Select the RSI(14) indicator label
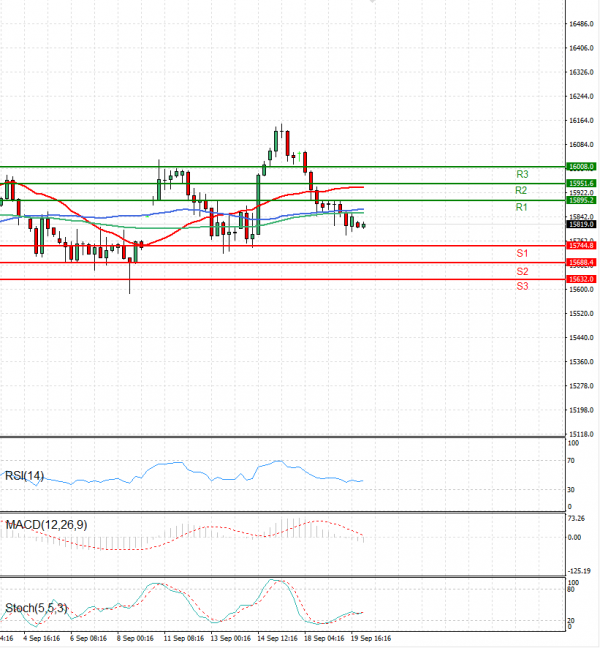This screenshot has height=648, width=600. point(25,475)
